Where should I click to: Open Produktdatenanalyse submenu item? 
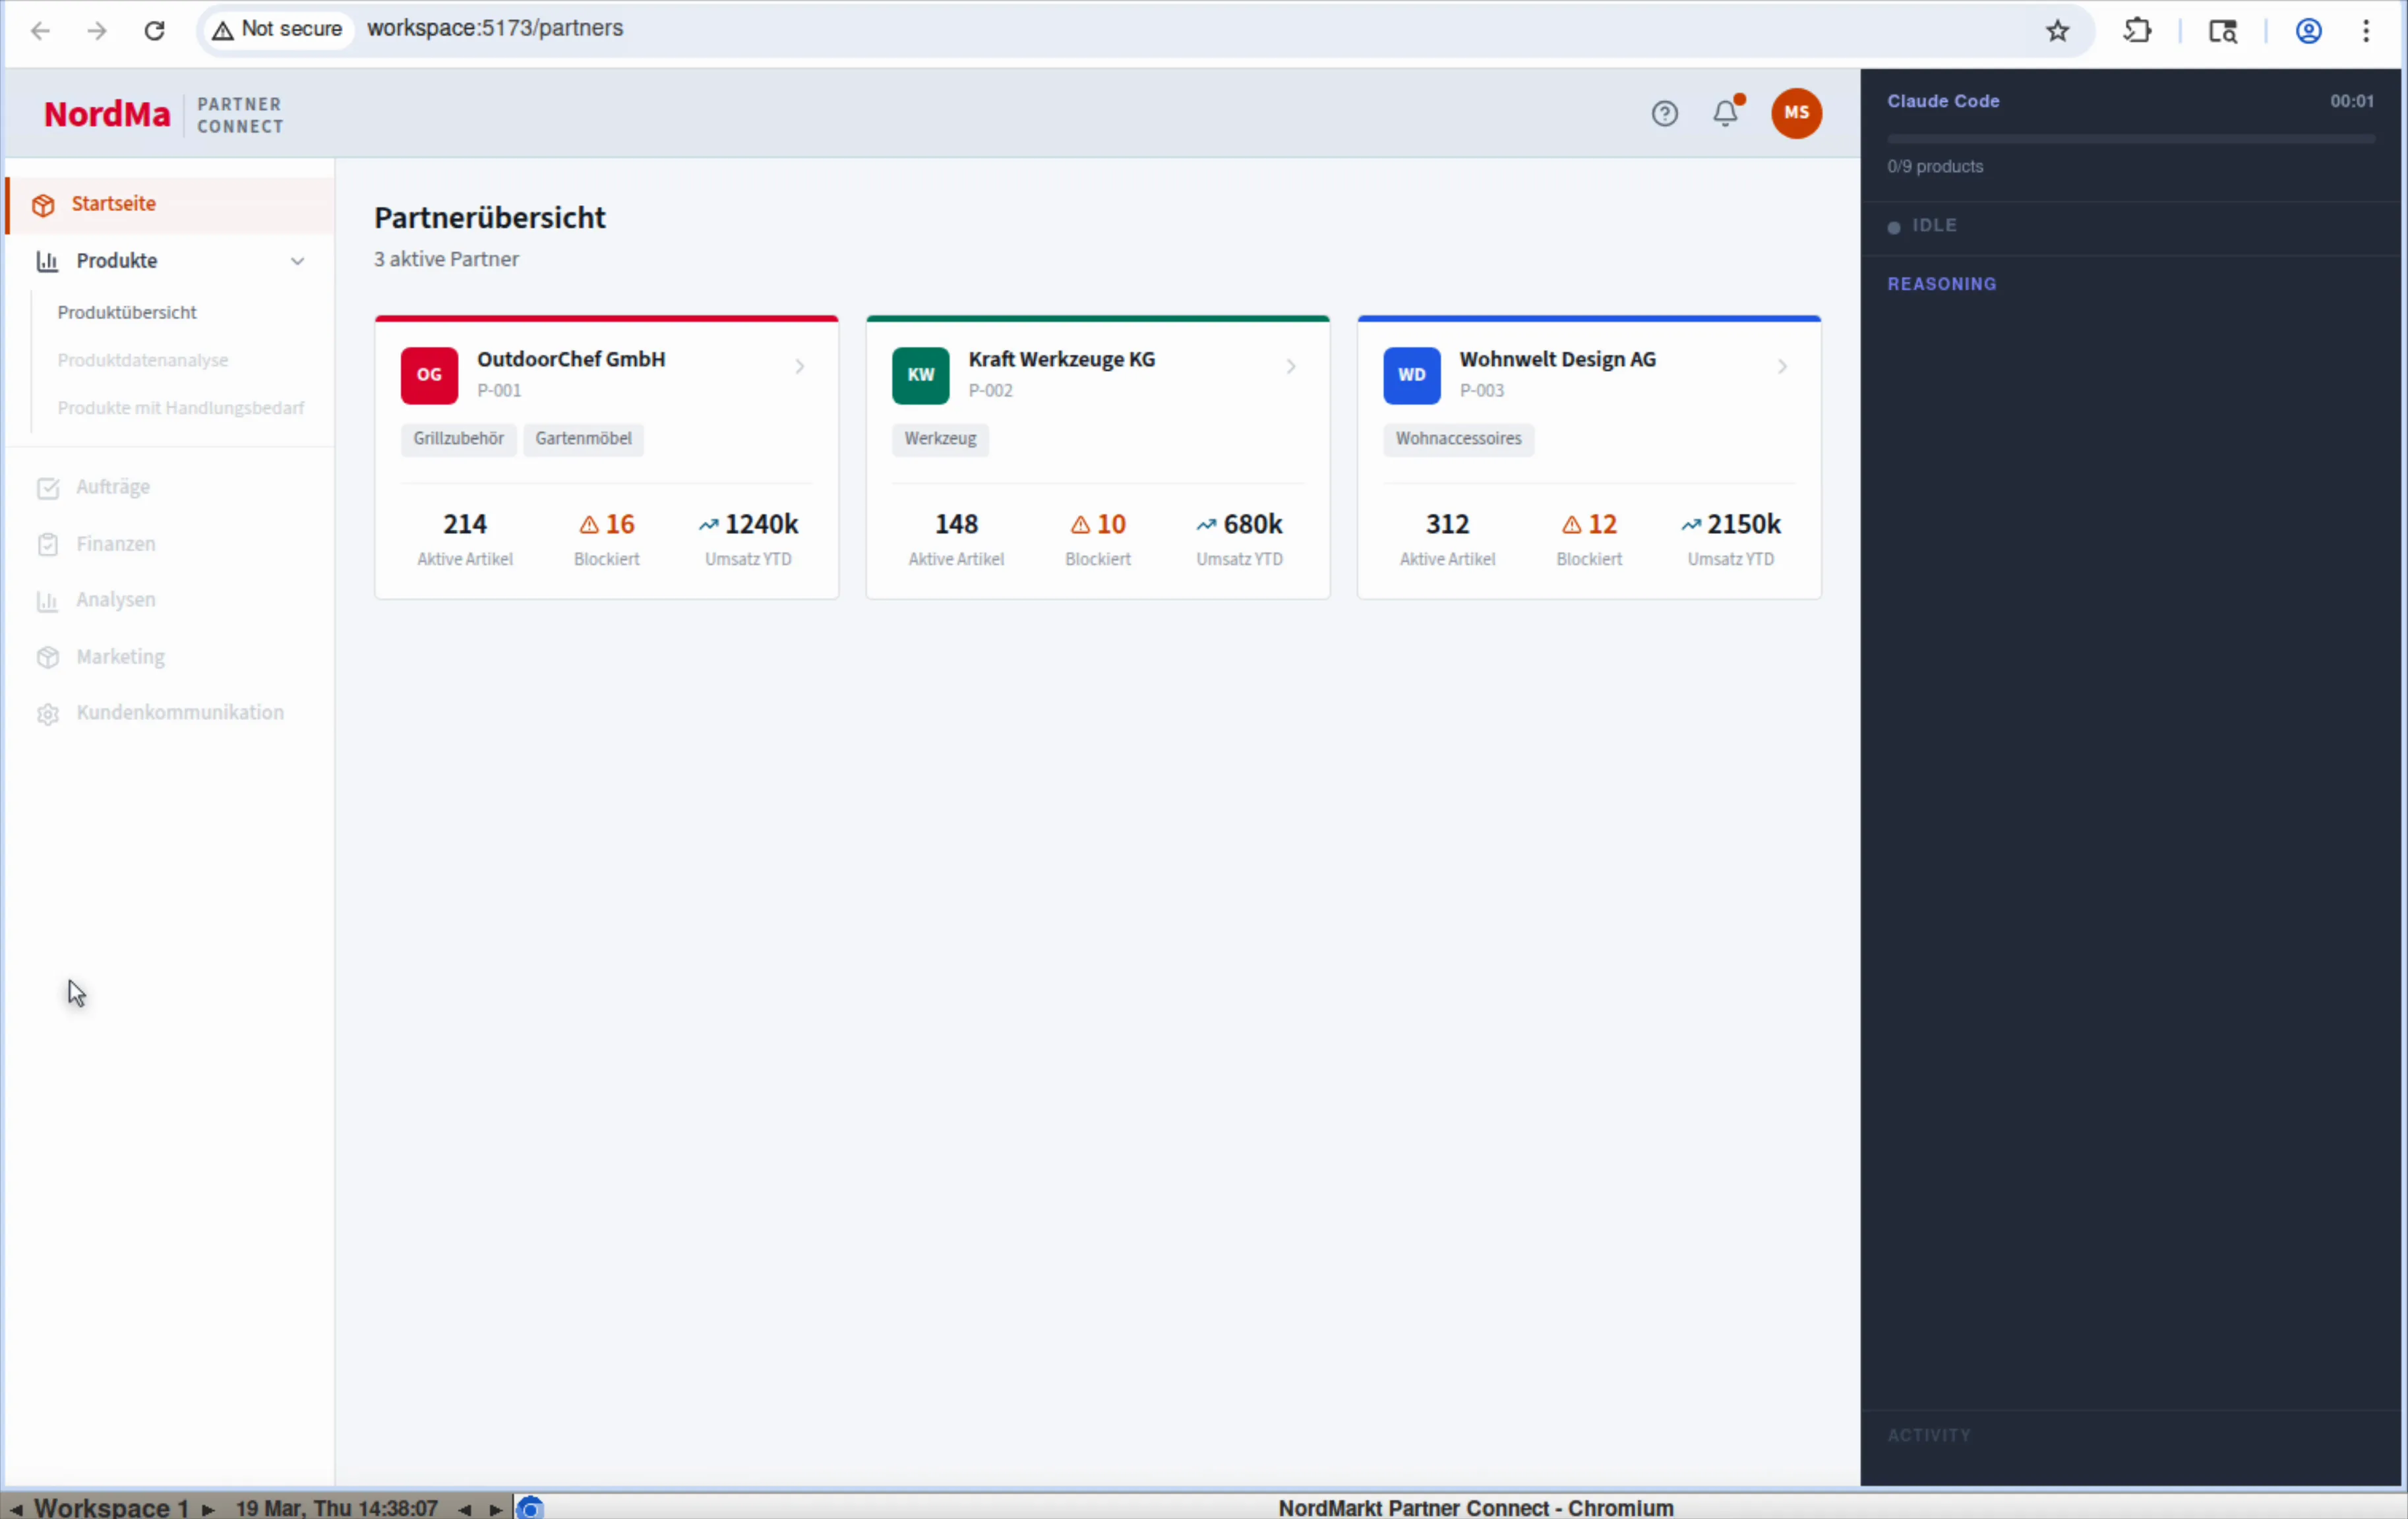[x=143, y=360]
